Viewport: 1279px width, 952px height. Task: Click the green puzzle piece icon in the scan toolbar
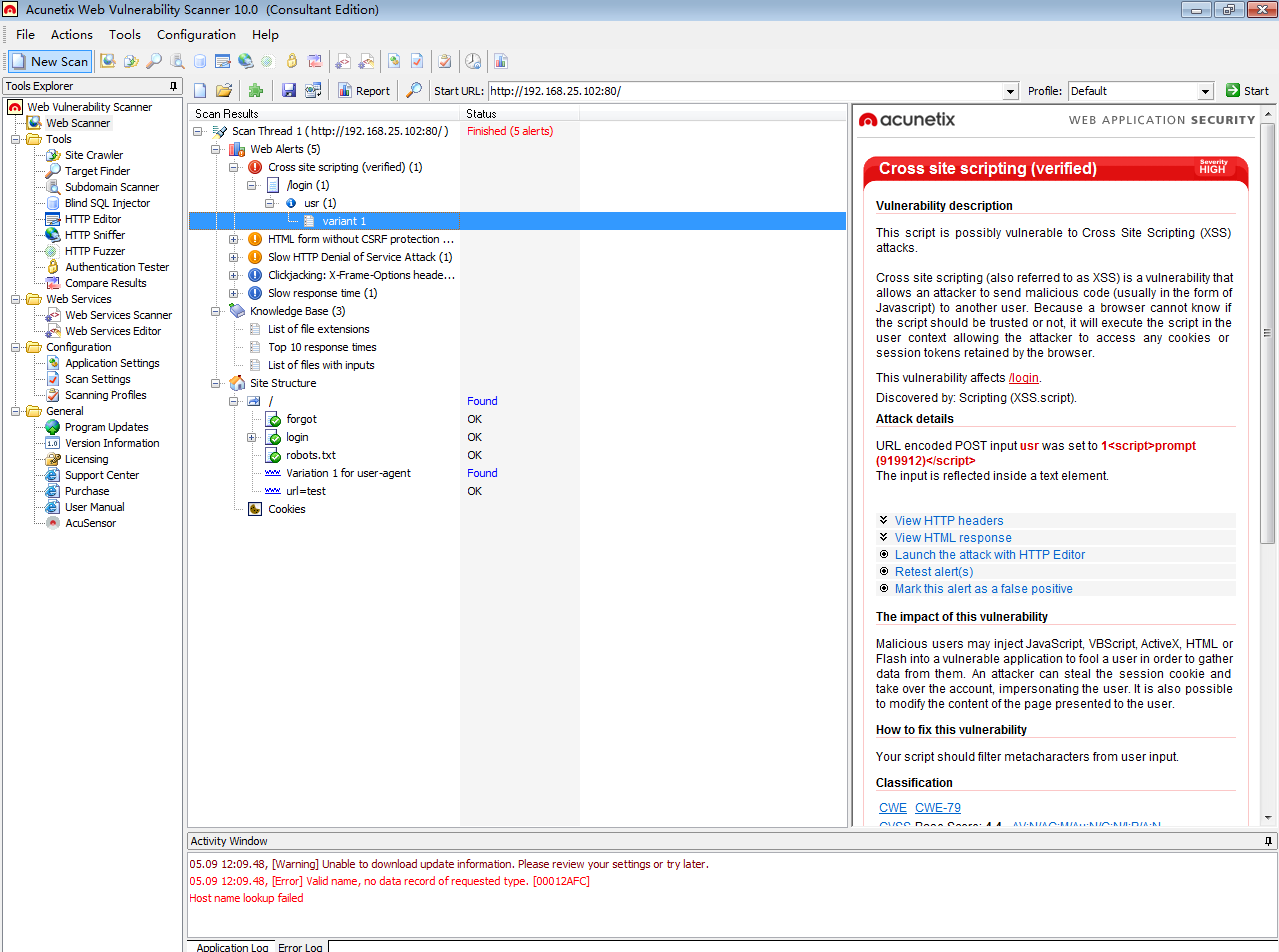pyautogui.click(x=256, y=91)
